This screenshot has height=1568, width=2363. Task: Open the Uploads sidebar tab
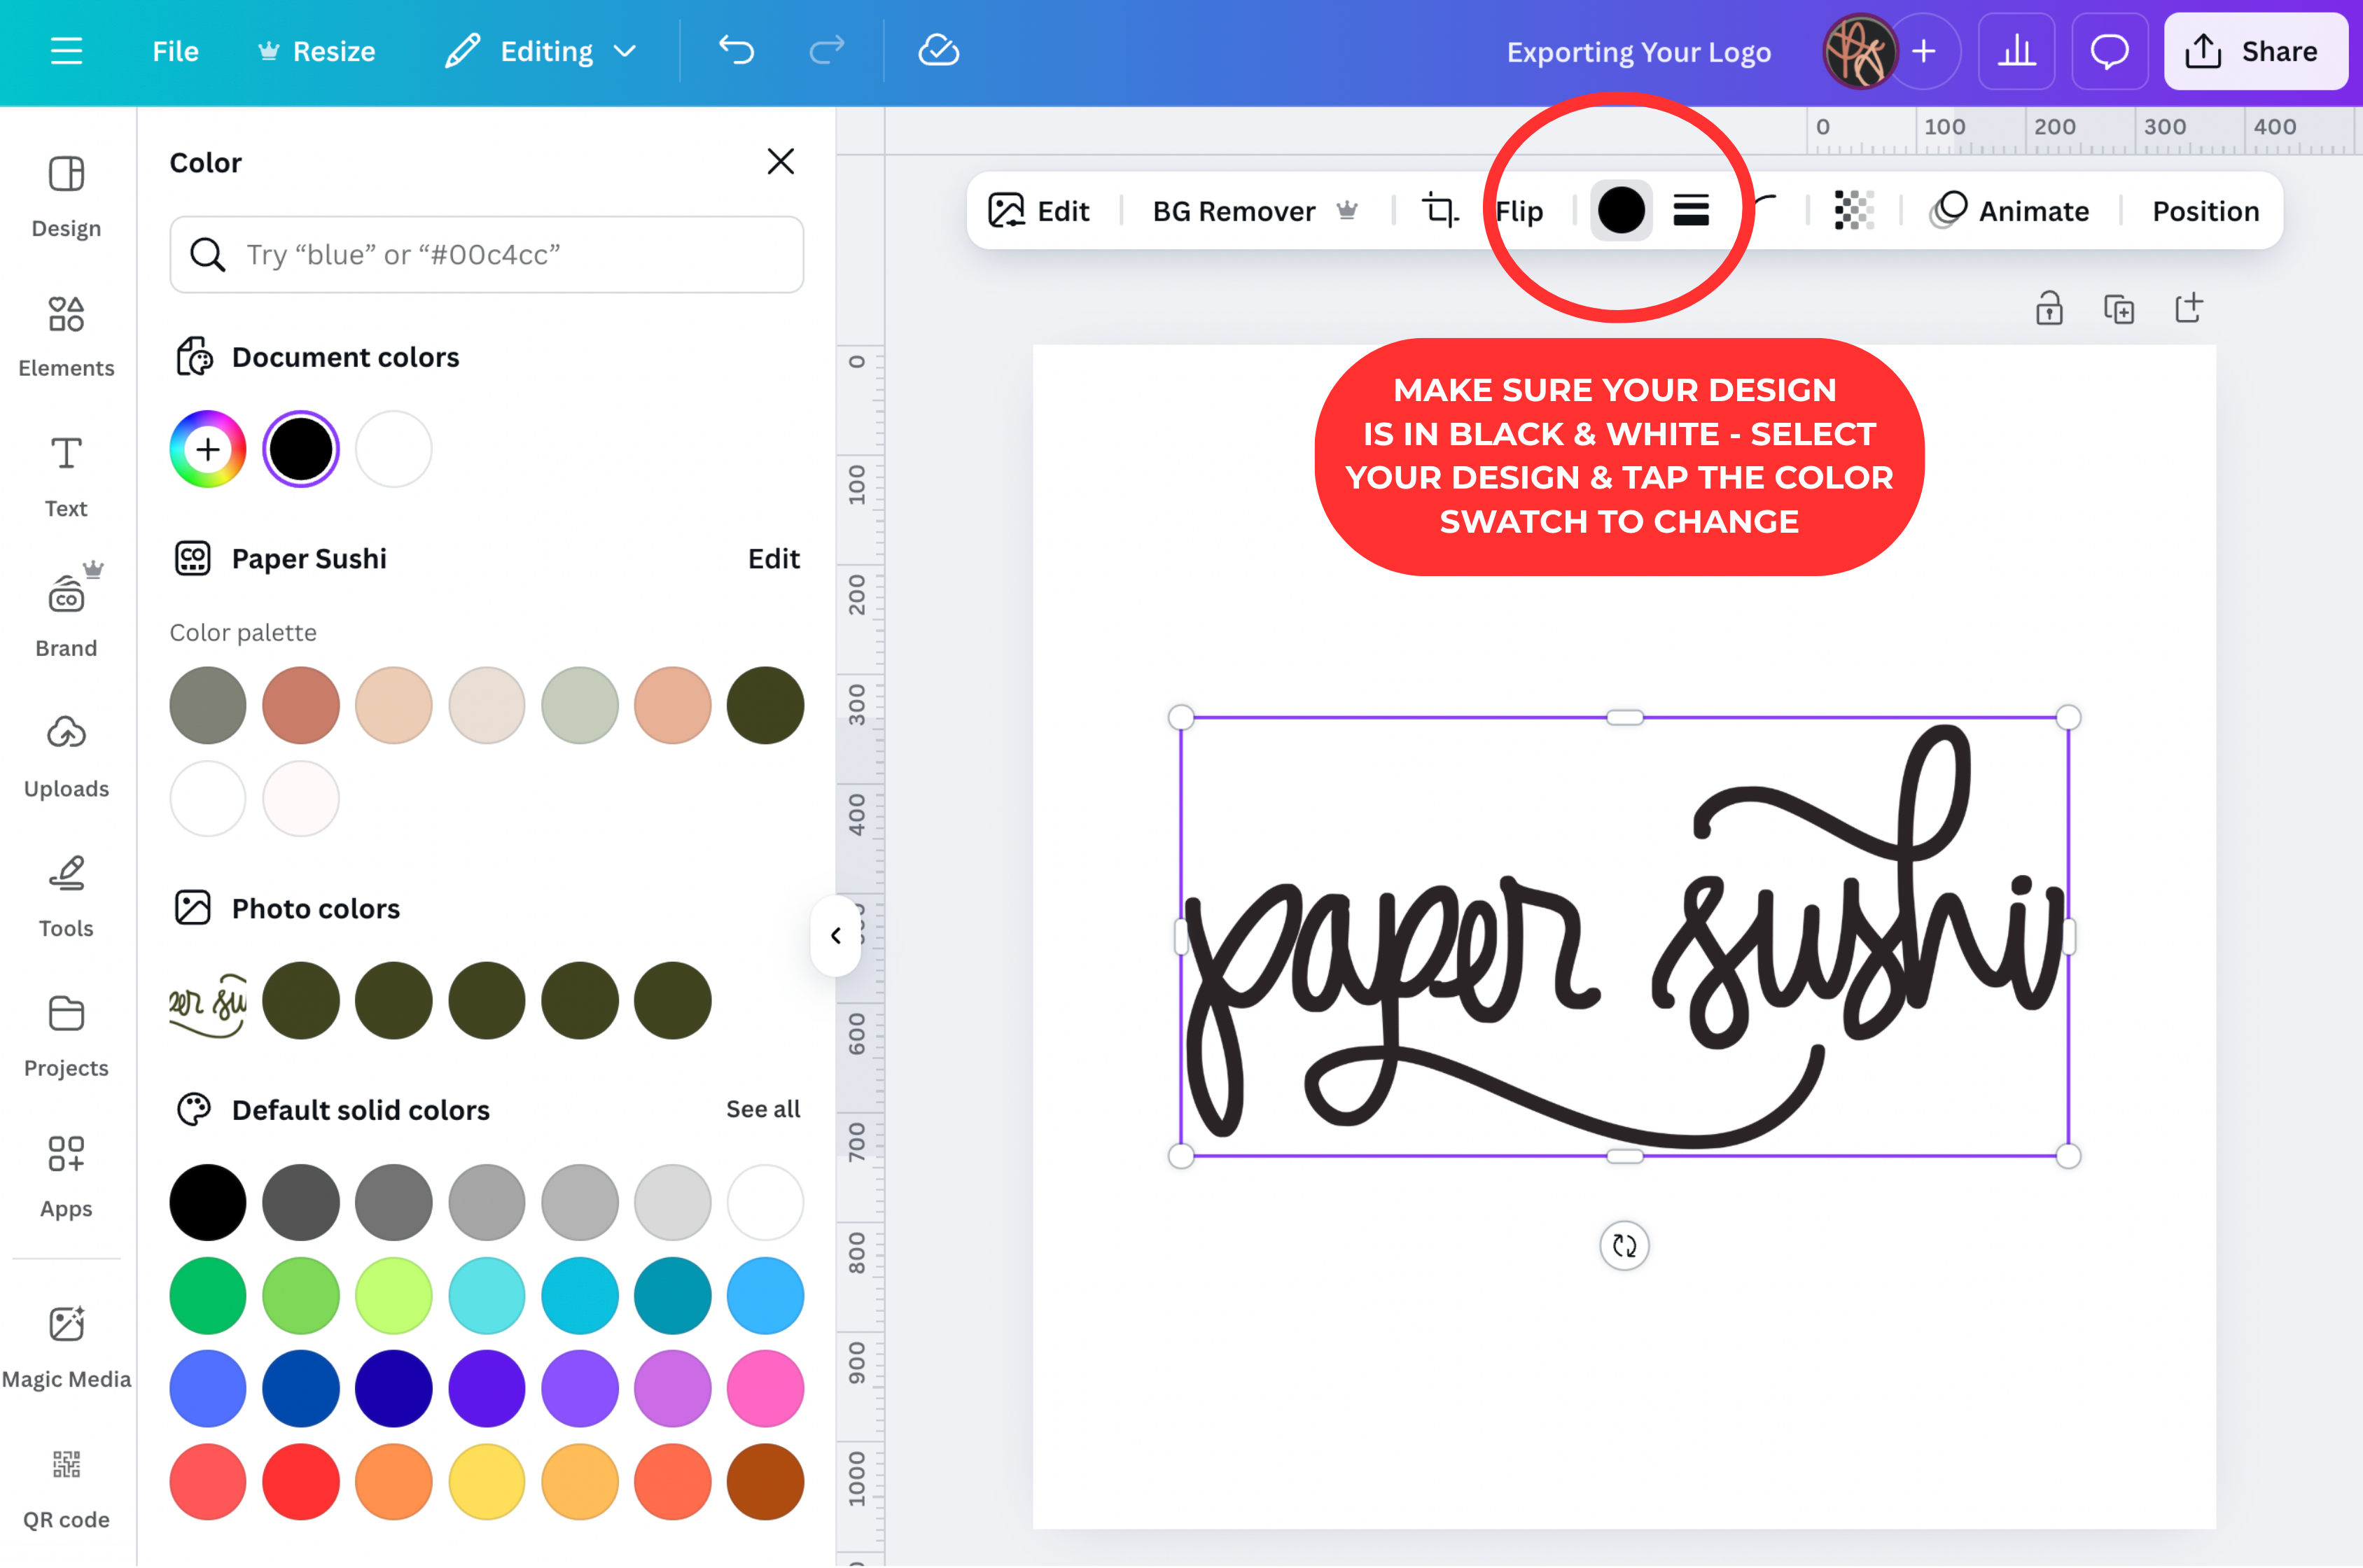click(66, 757)
